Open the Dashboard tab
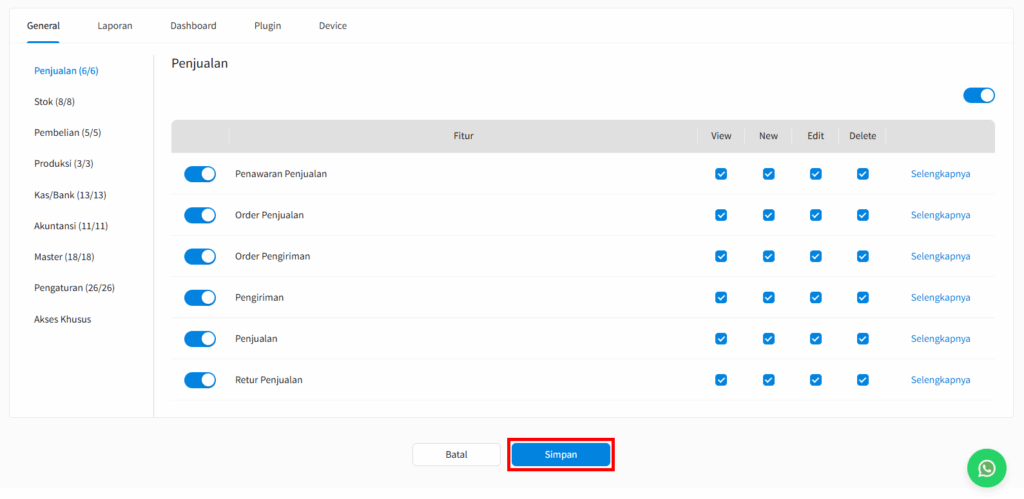 tap(193, 26)
